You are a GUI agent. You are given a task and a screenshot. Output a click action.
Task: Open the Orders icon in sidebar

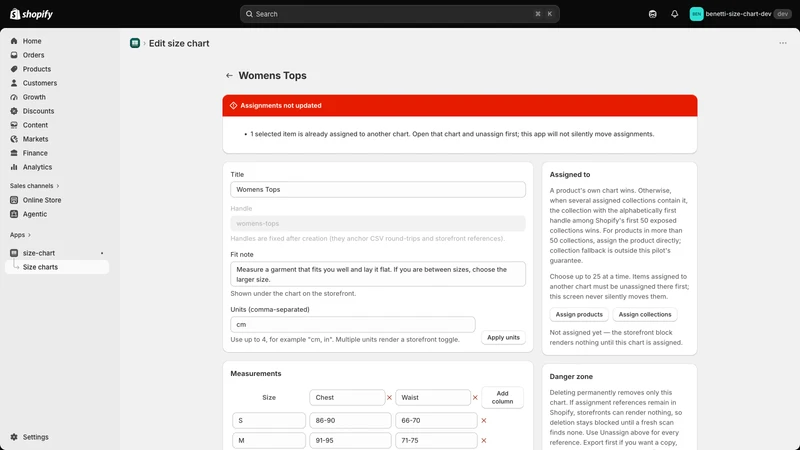(x=14, y=55)
